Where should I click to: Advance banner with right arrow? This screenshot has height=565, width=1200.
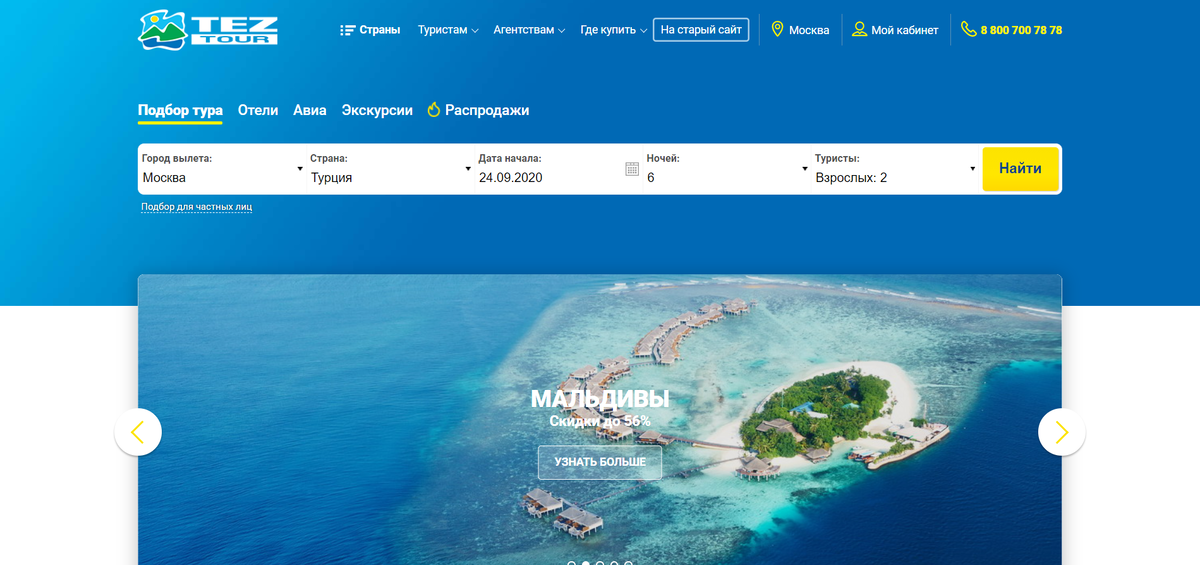tap(1062, 432)
